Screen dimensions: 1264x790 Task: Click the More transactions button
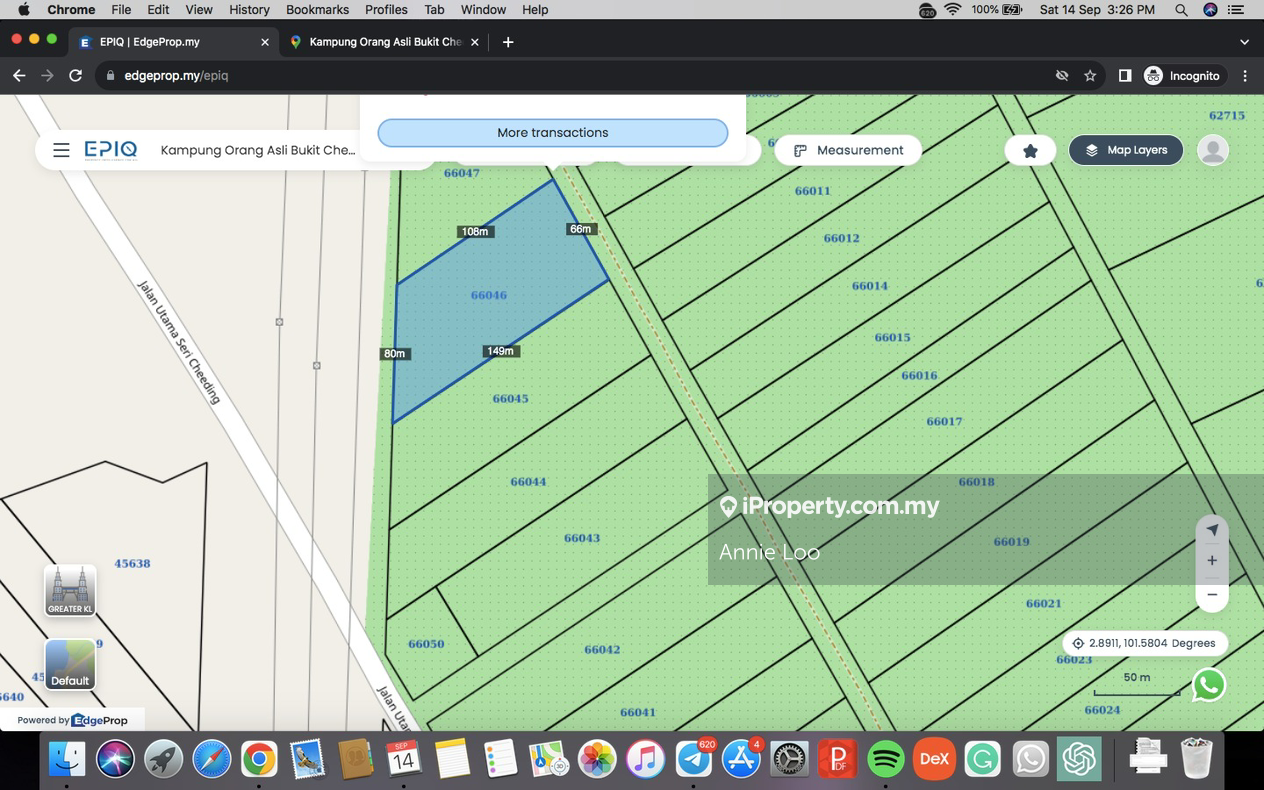coord(552,133)
